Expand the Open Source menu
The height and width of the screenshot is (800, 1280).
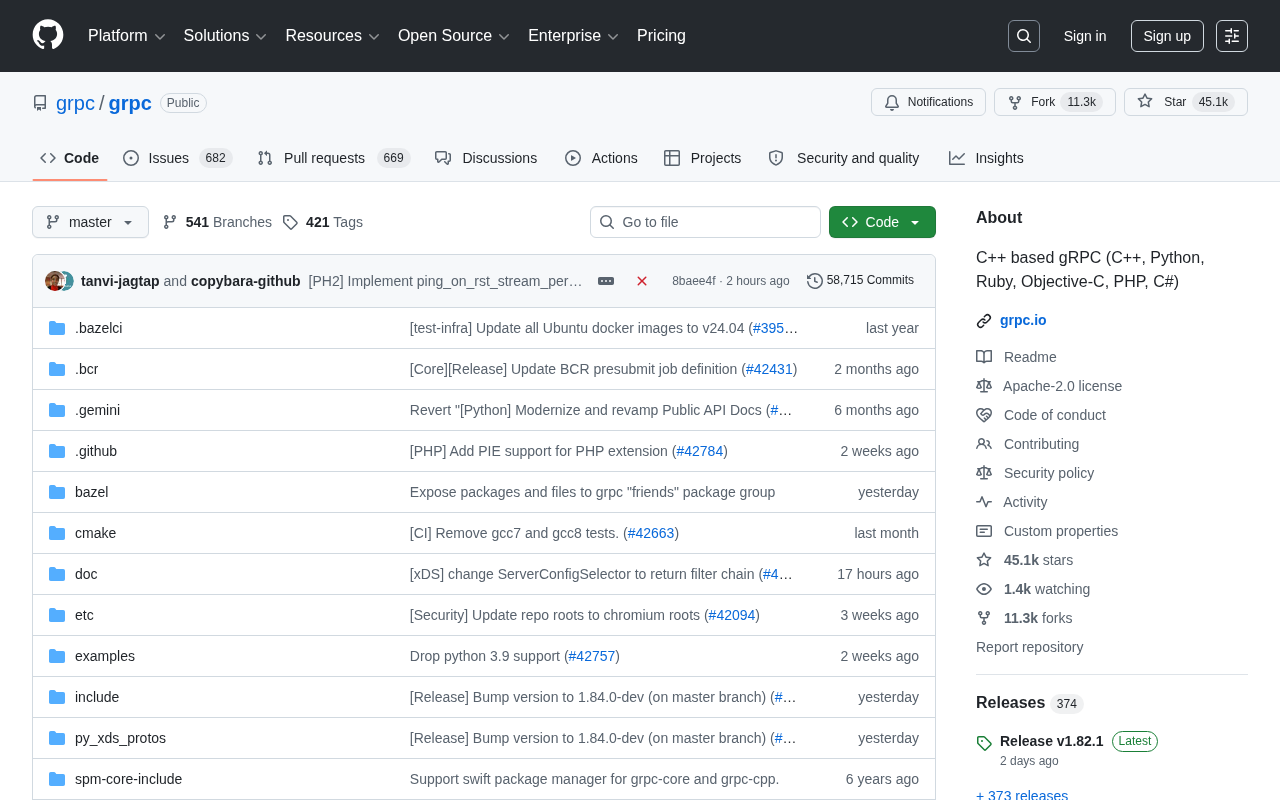[x=455, y=36]
